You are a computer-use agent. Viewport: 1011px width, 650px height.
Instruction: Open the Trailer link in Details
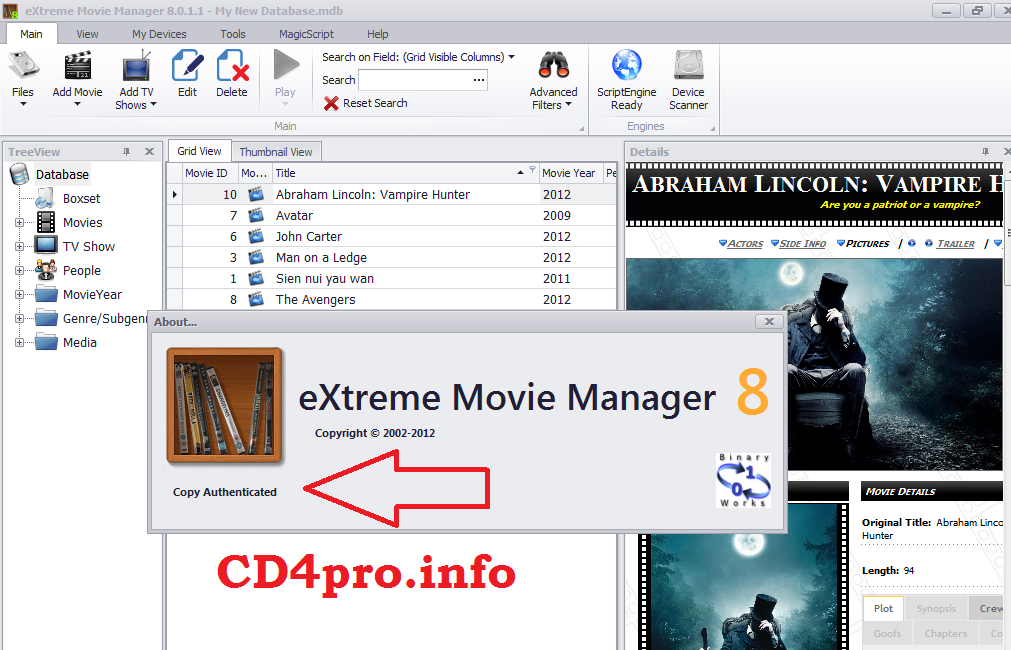[956, 243]
